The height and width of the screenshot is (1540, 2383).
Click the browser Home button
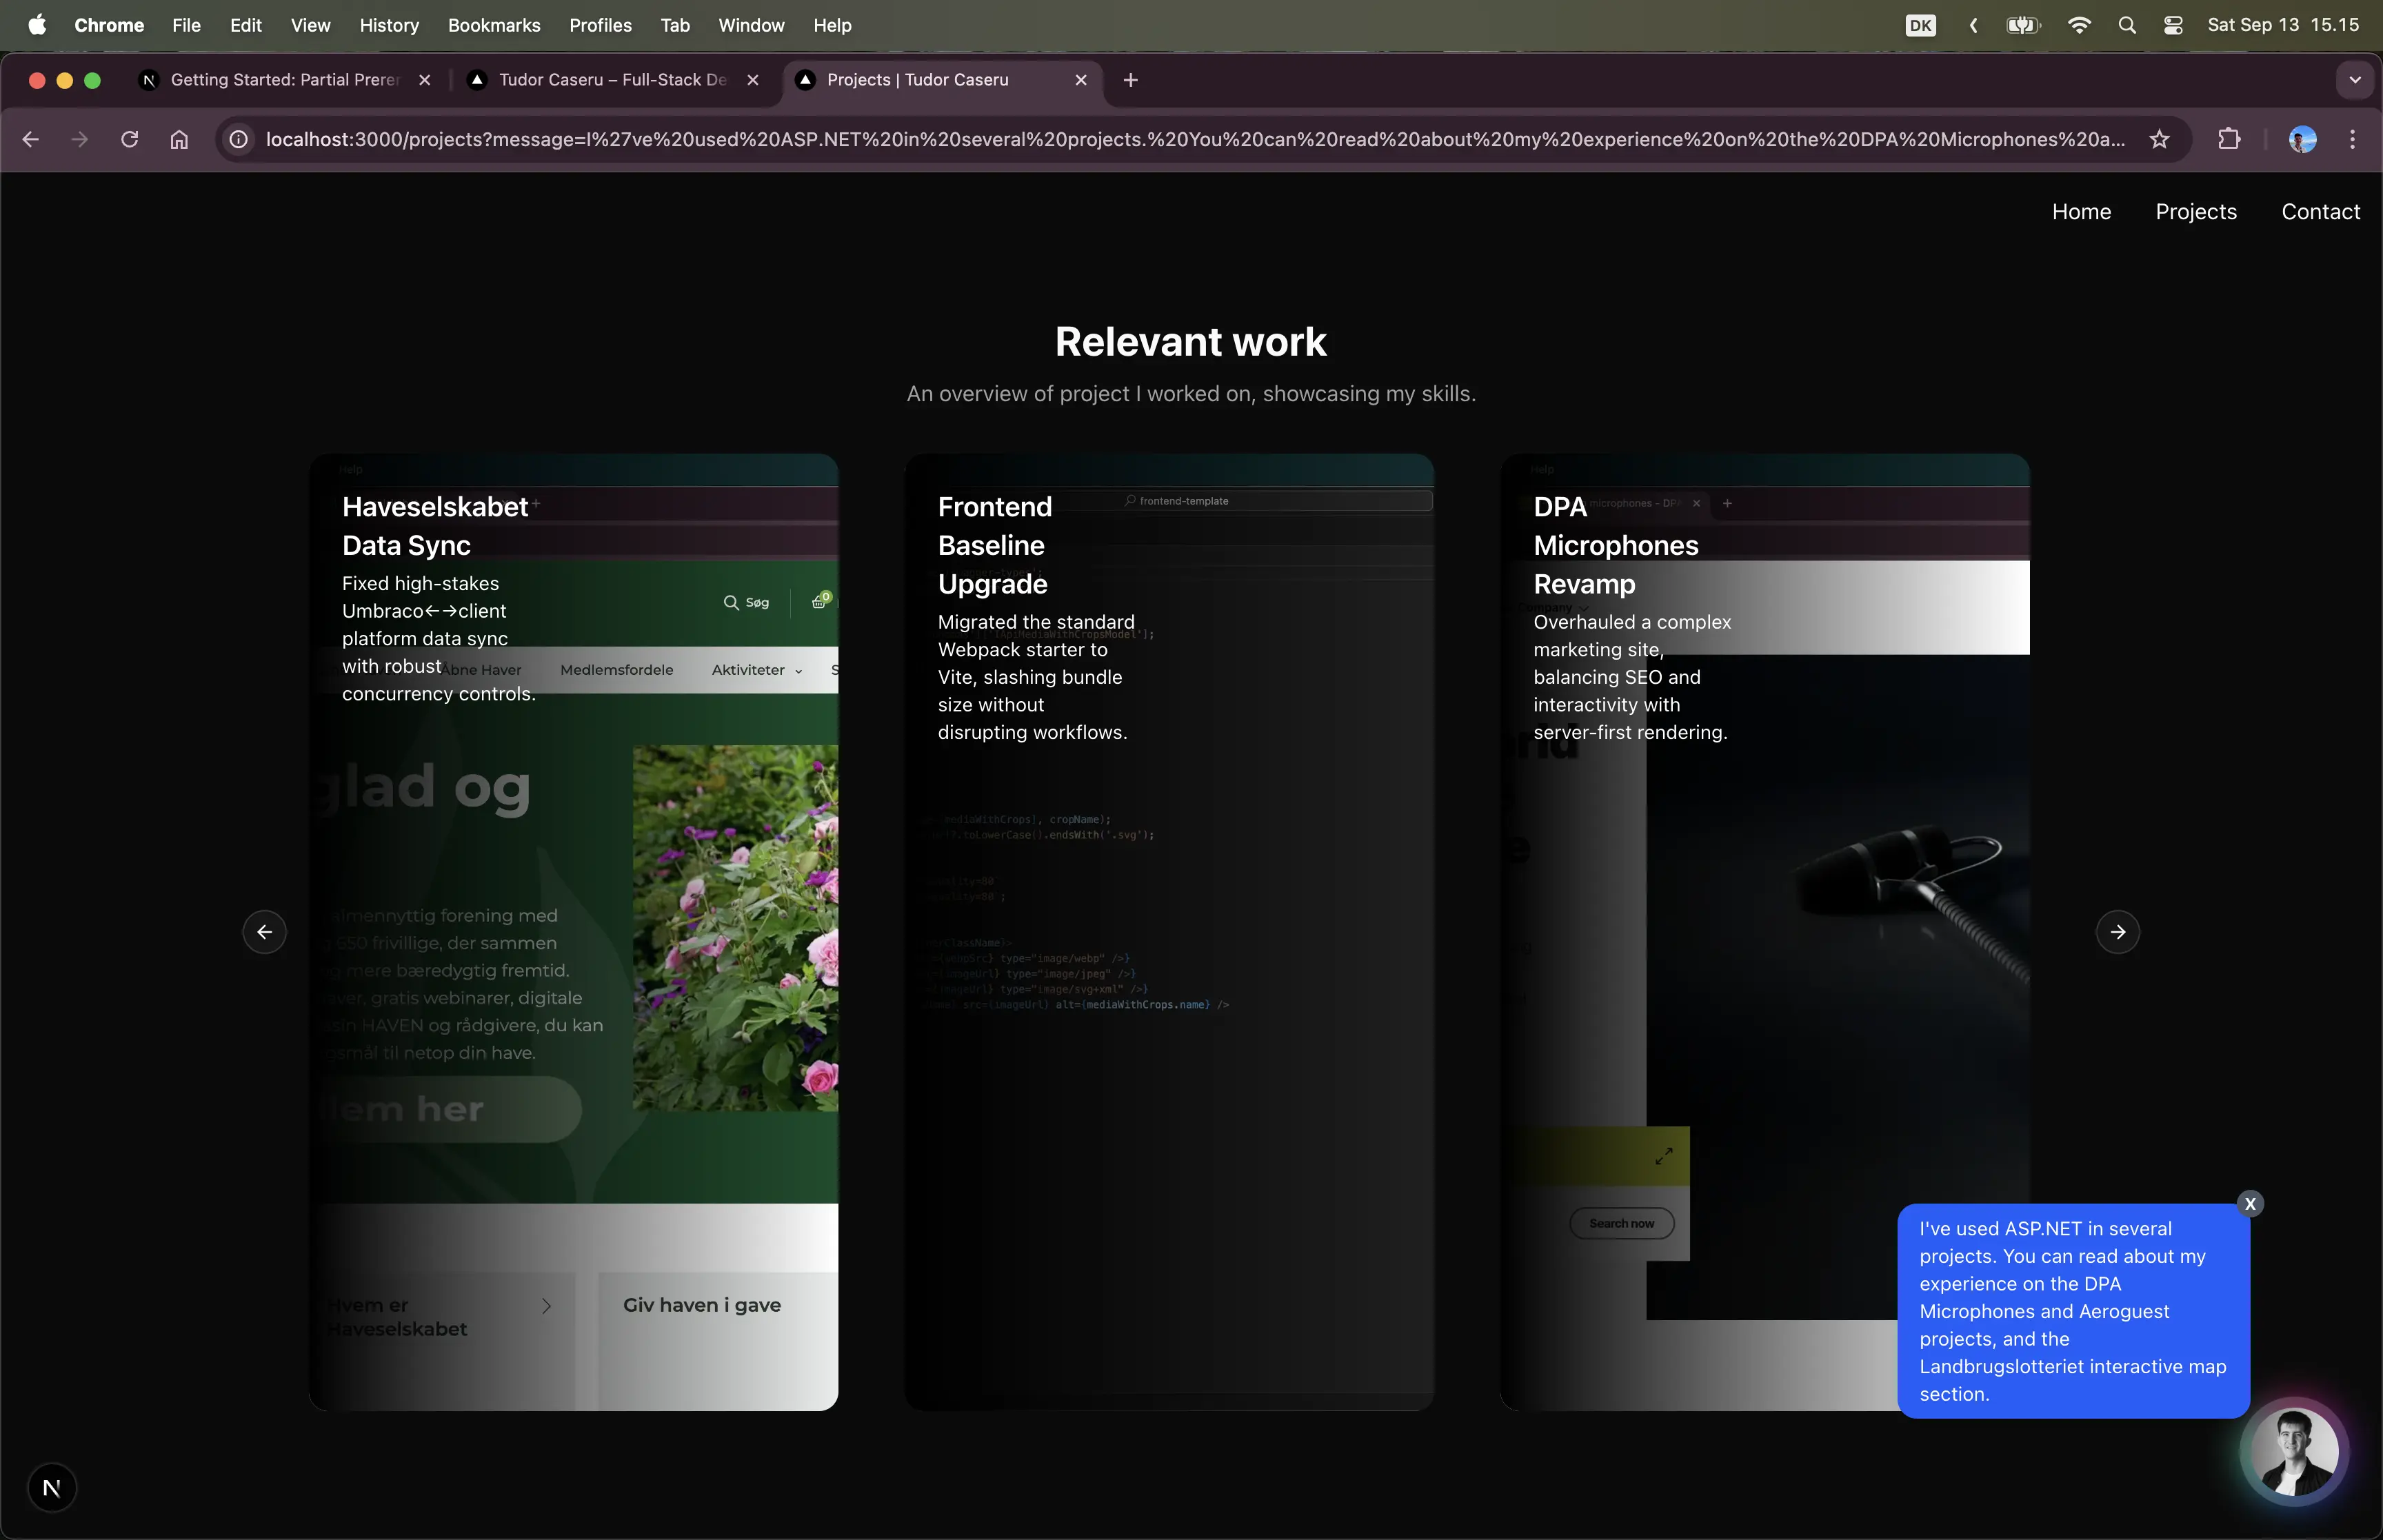pos(179,139)
